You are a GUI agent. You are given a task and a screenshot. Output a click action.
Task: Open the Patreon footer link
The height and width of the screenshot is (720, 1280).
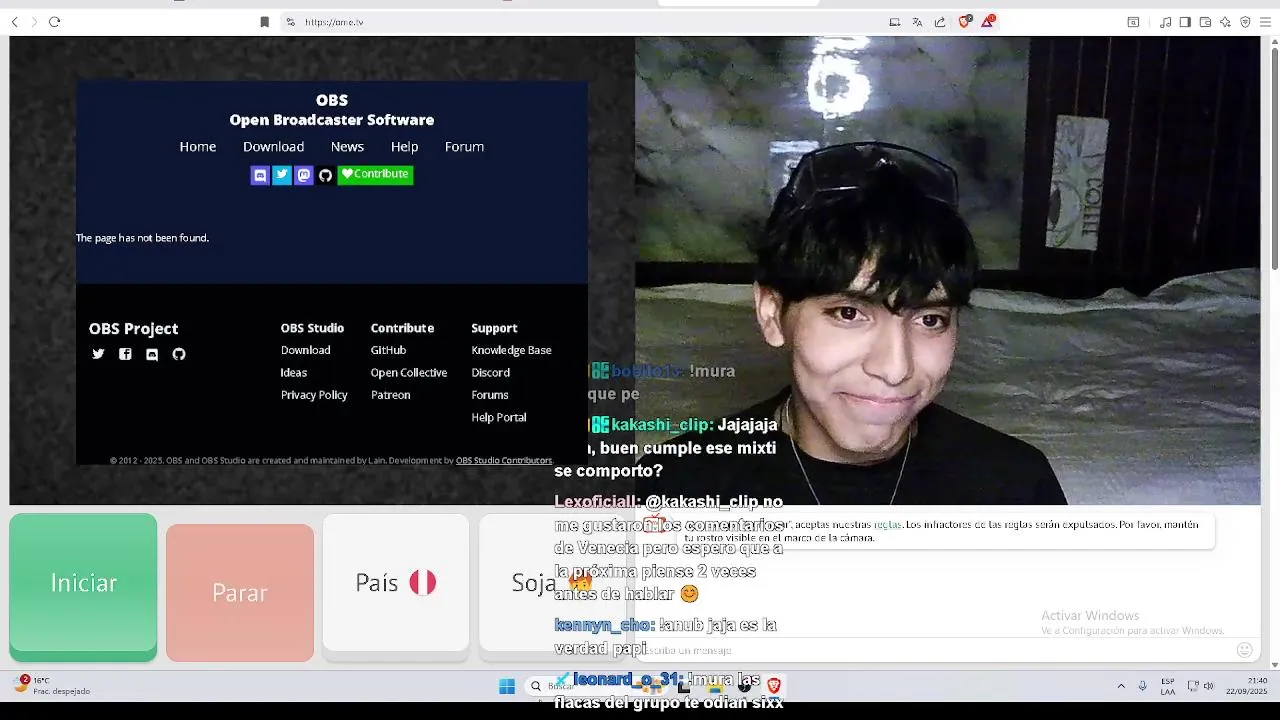click(x=390, y=395)
